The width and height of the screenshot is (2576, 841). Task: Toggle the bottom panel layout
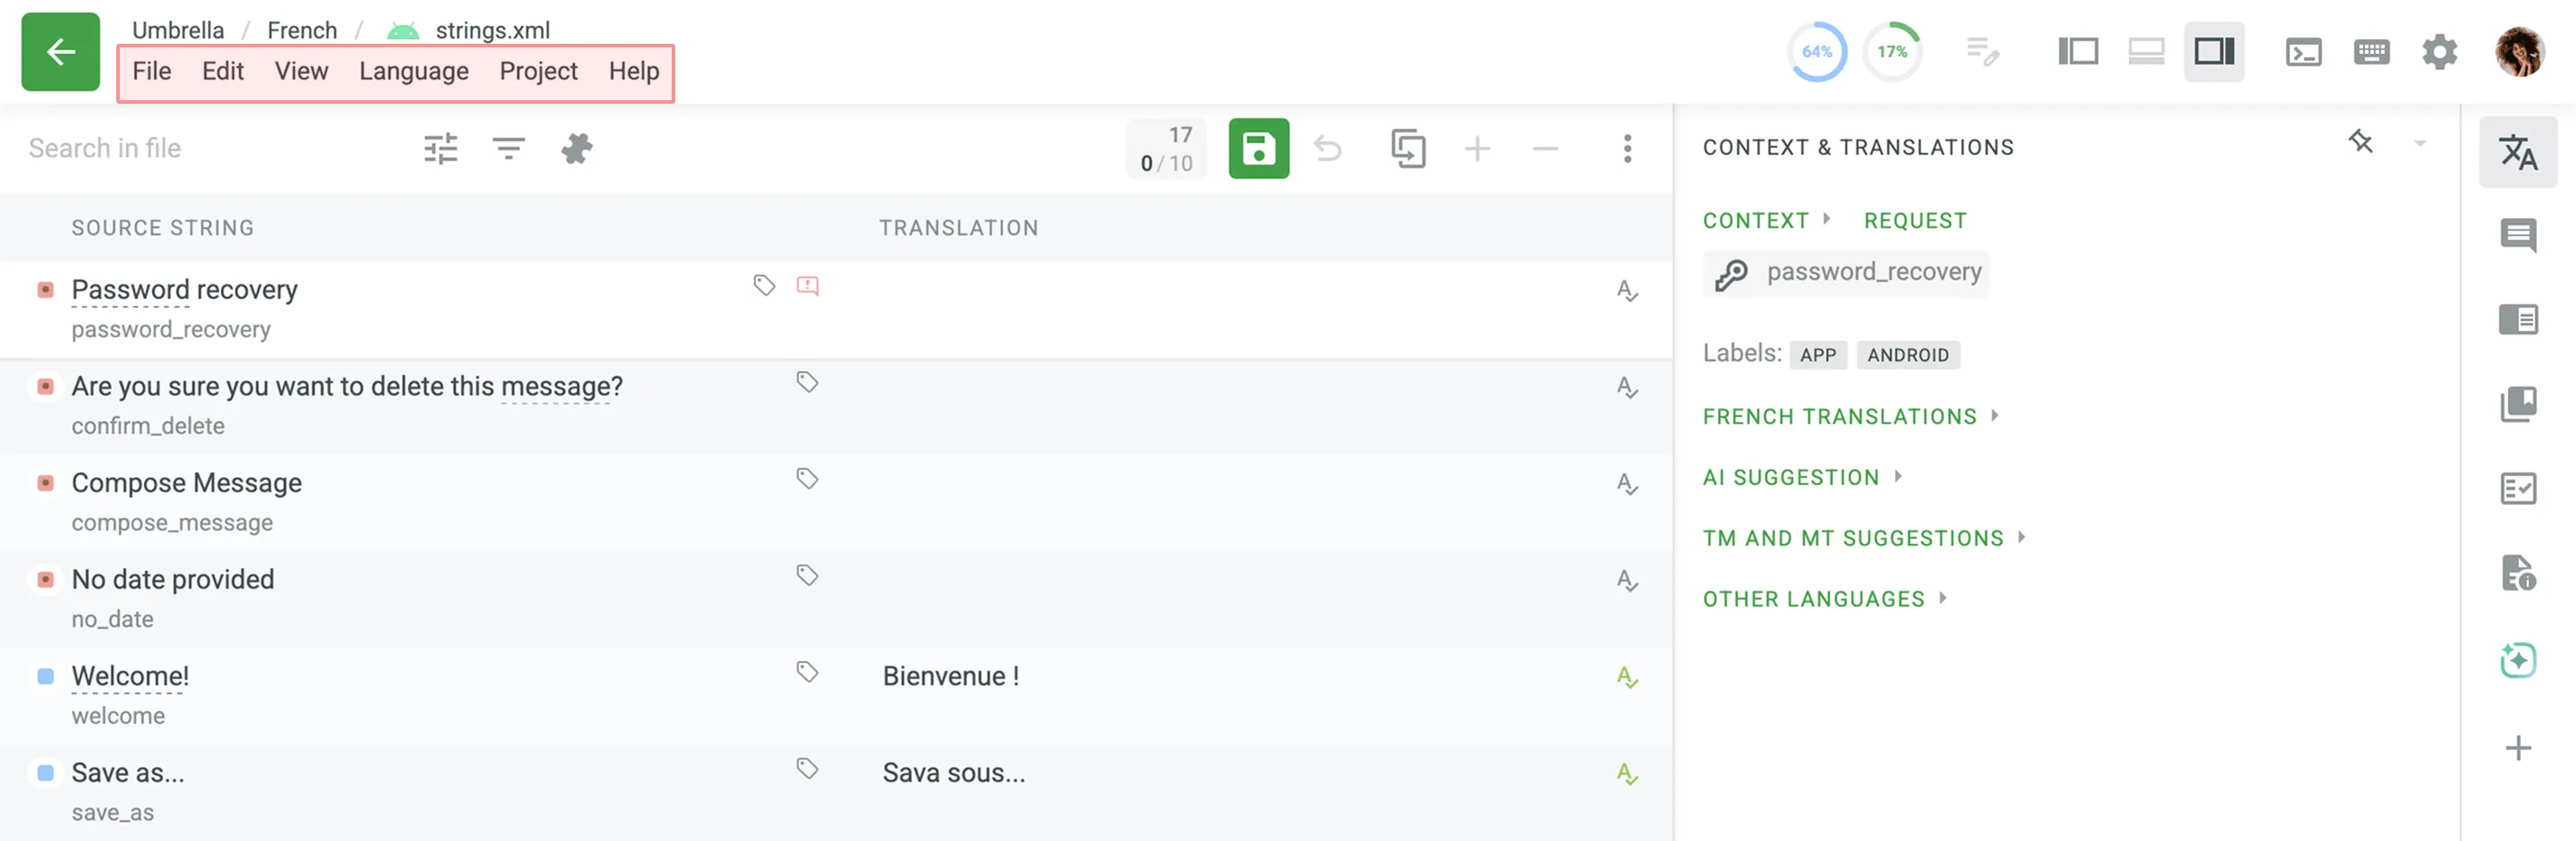tap(2145, 51)
